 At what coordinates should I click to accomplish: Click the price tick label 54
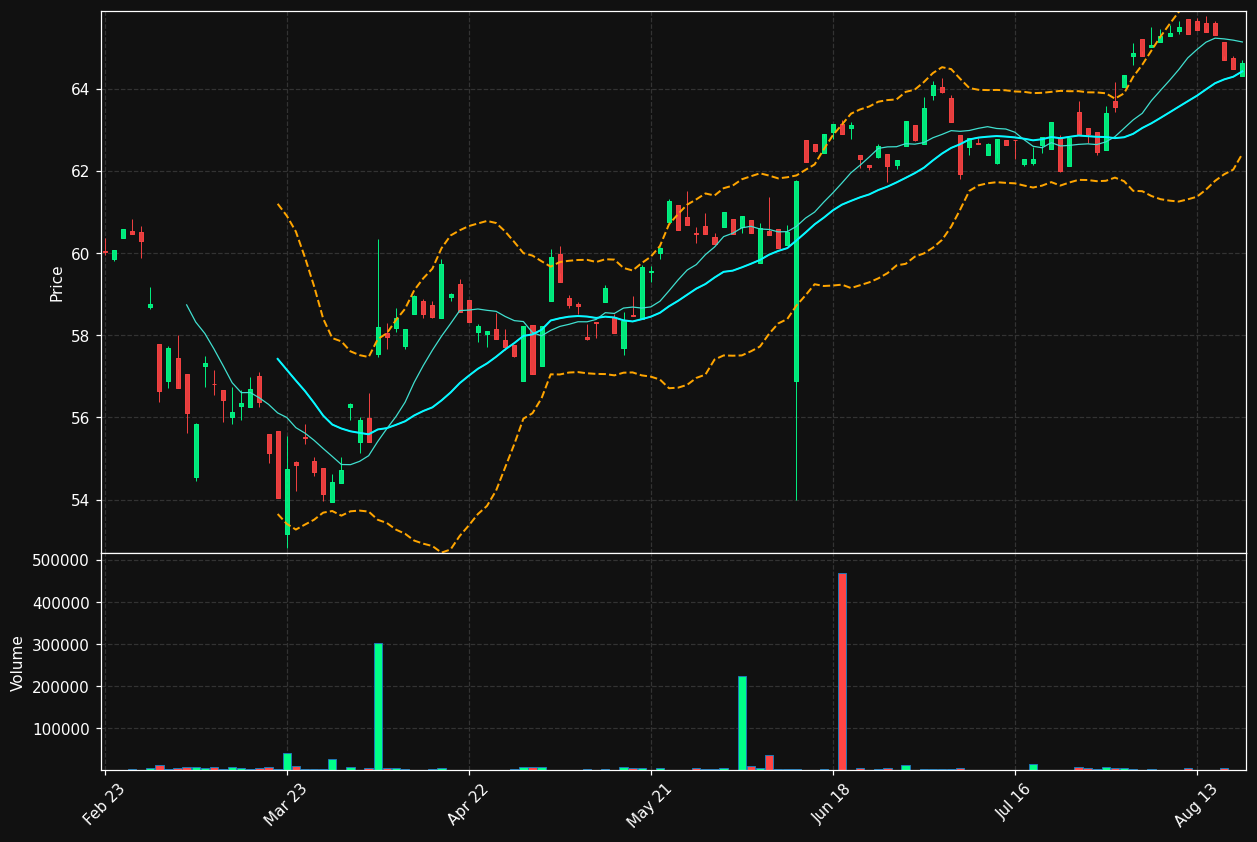80,500
